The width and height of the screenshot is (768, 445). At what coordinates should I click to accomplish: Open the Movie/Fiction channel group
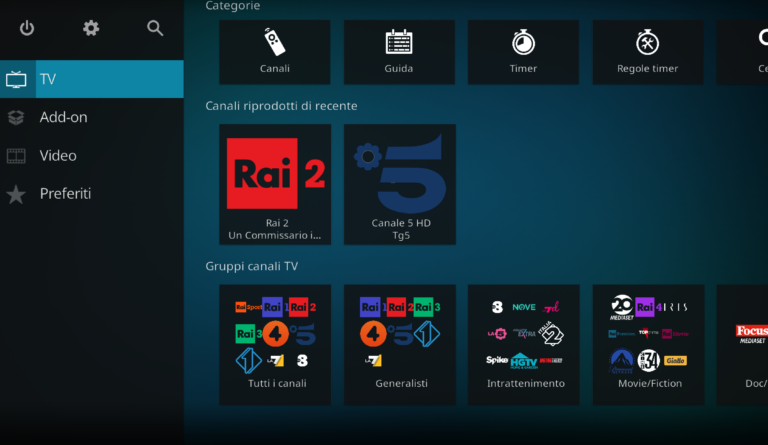click(x=648, y=345)
